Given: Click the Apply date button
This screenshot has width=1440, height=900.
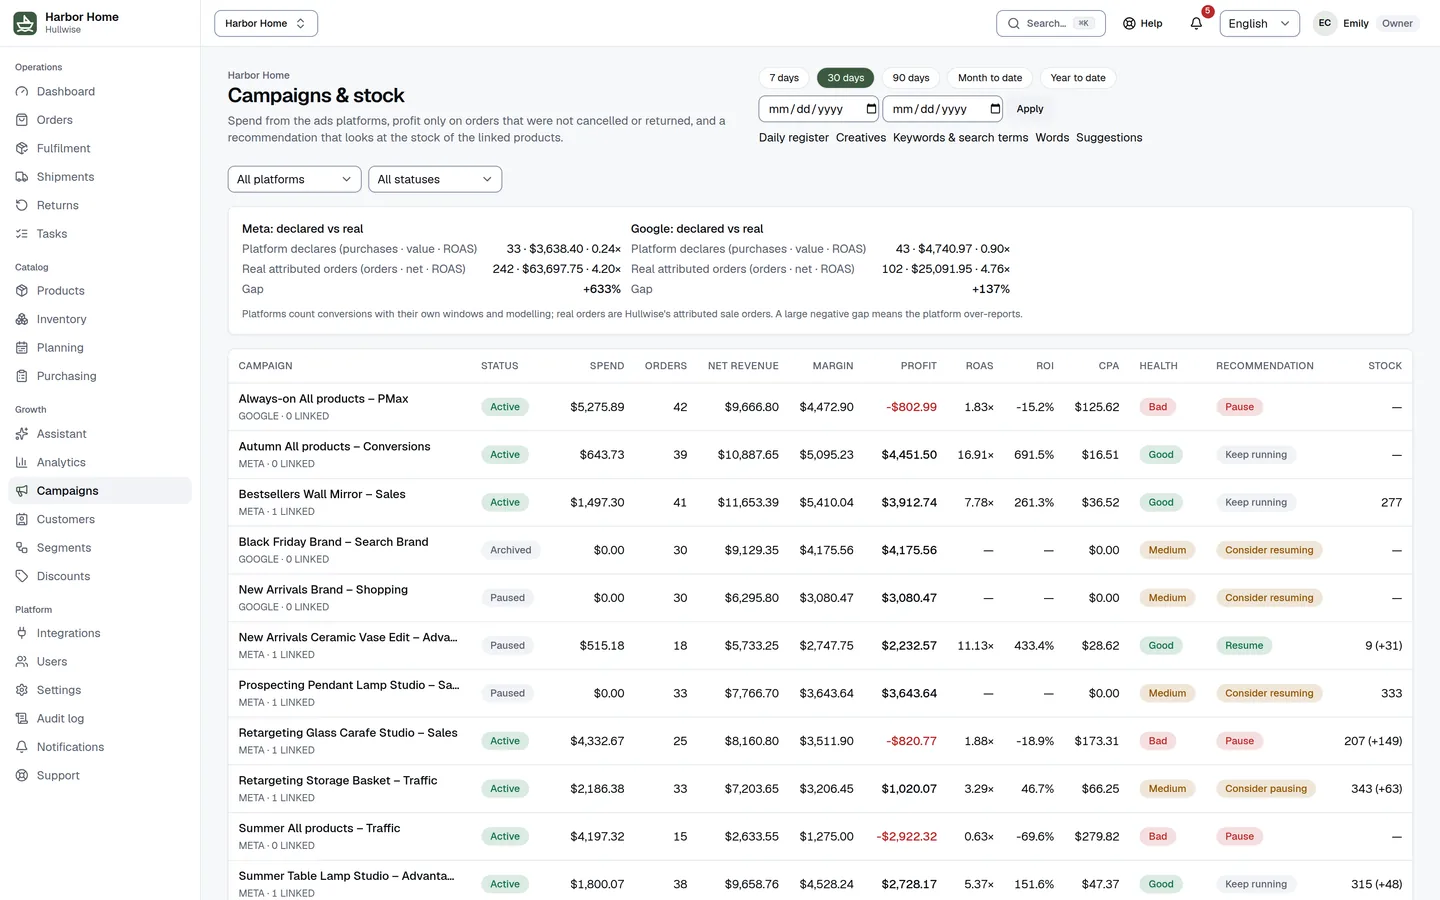Looking at the screenshot, I should pos(1030,109).
